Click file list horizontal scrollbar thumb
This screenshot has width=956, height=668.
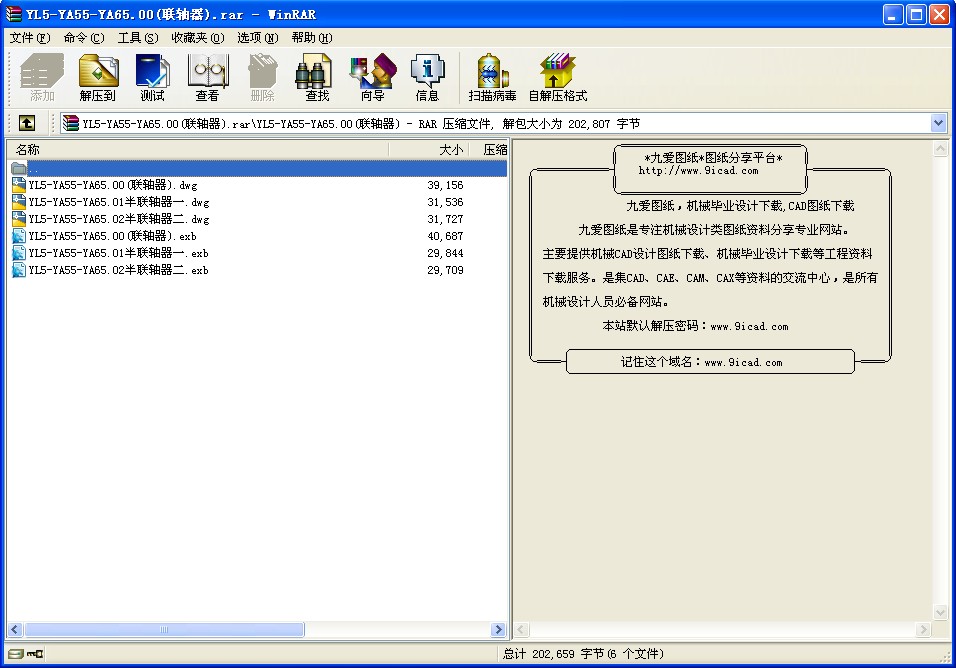164,630
